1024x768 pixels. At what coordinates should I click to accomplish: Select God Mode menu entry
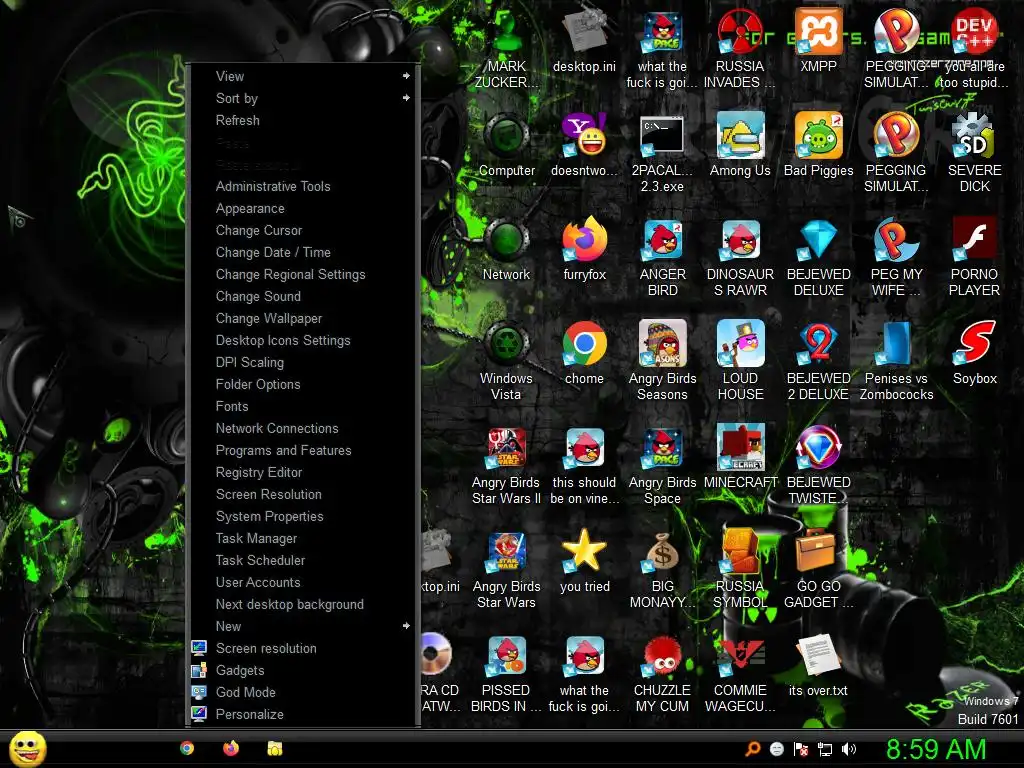point(303,692)
